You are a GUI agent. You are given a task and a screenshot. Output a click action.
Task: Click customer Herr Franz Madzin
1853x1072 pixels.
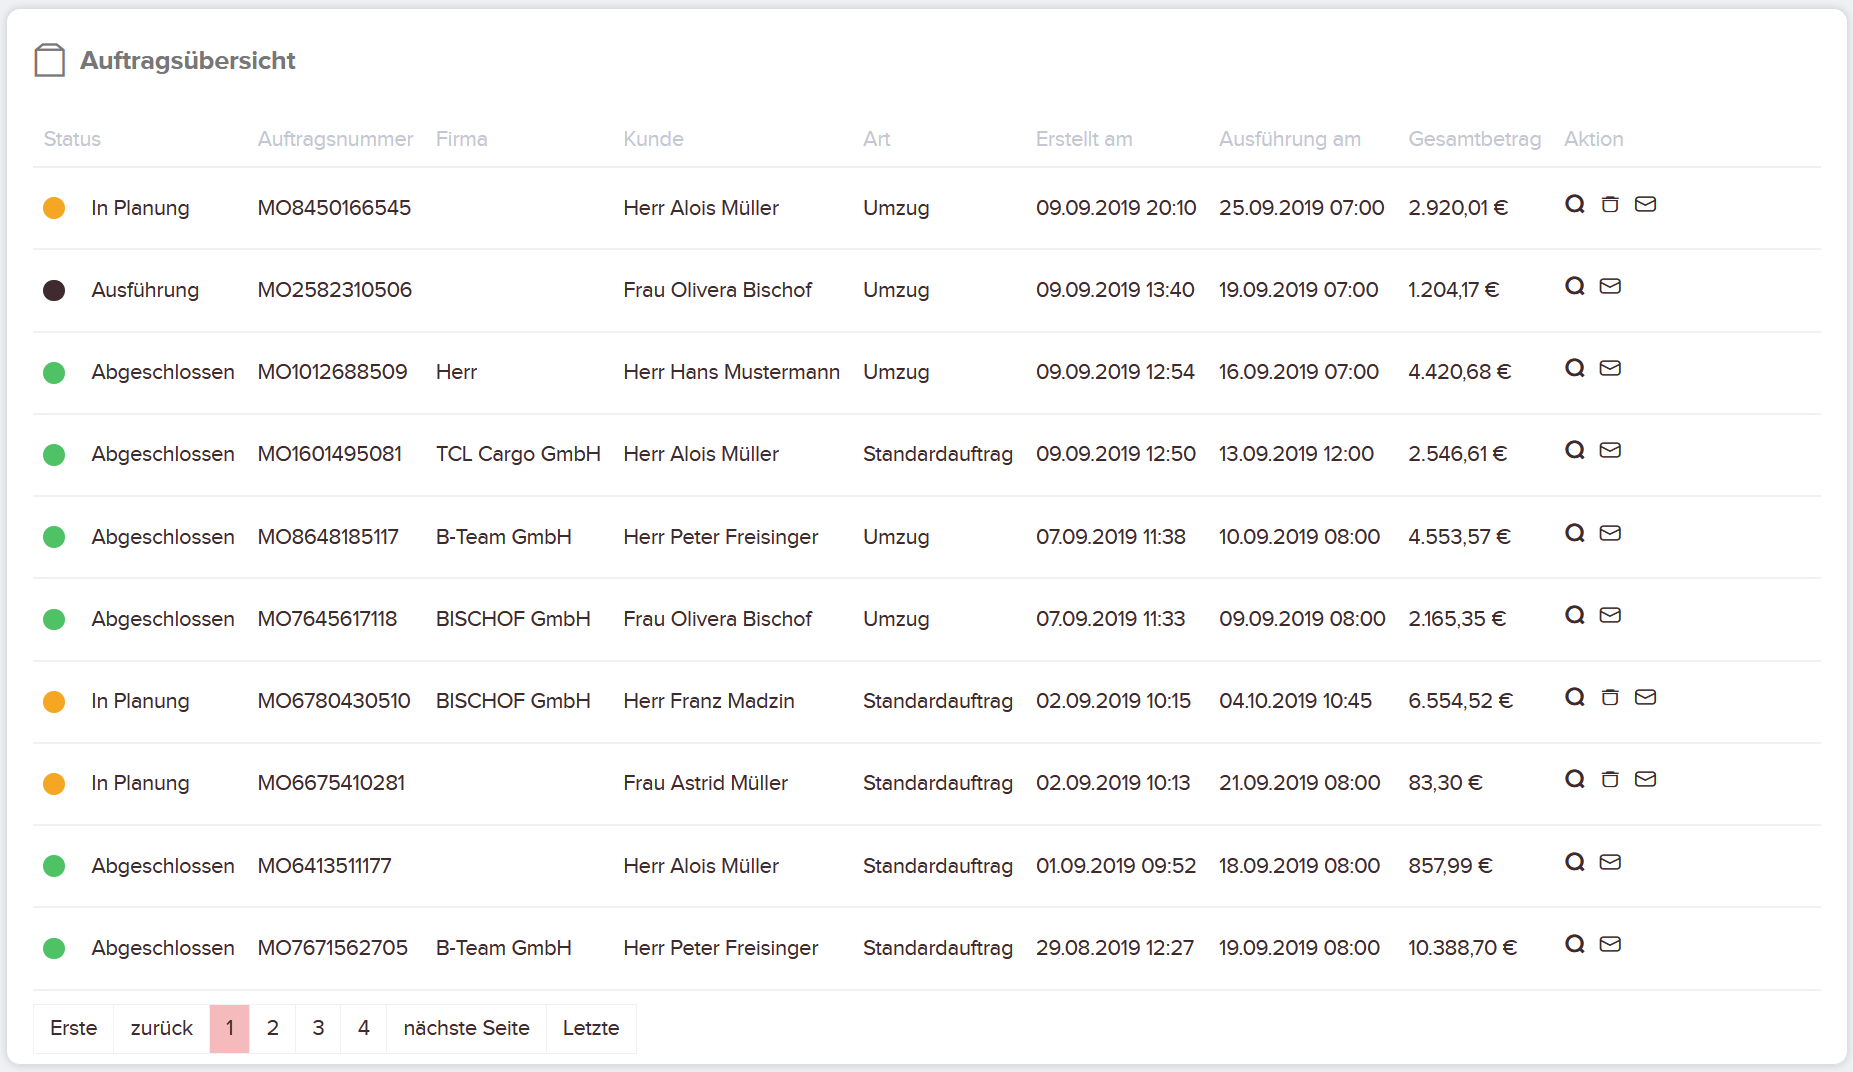[x=709, y=701]
